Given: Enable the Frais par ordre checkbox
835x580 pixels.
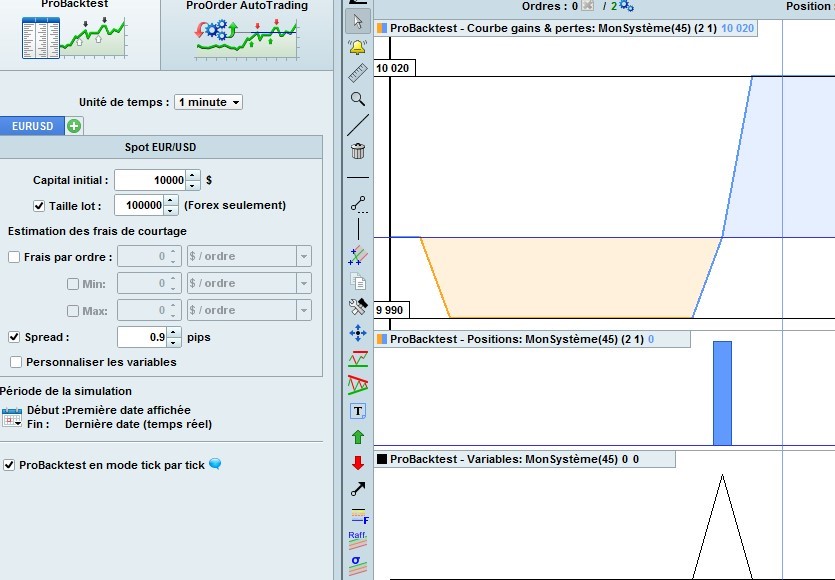Looking at the screenshot, I should tap(14, 257).
